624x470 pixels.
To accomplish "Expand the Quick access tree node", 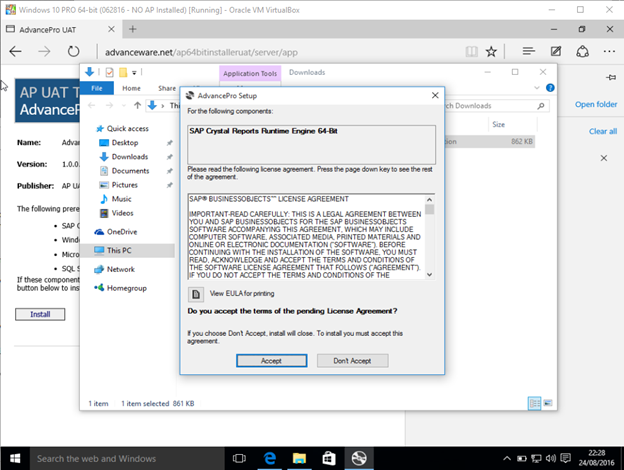I will pyautogui.click(x=89, y=128).
